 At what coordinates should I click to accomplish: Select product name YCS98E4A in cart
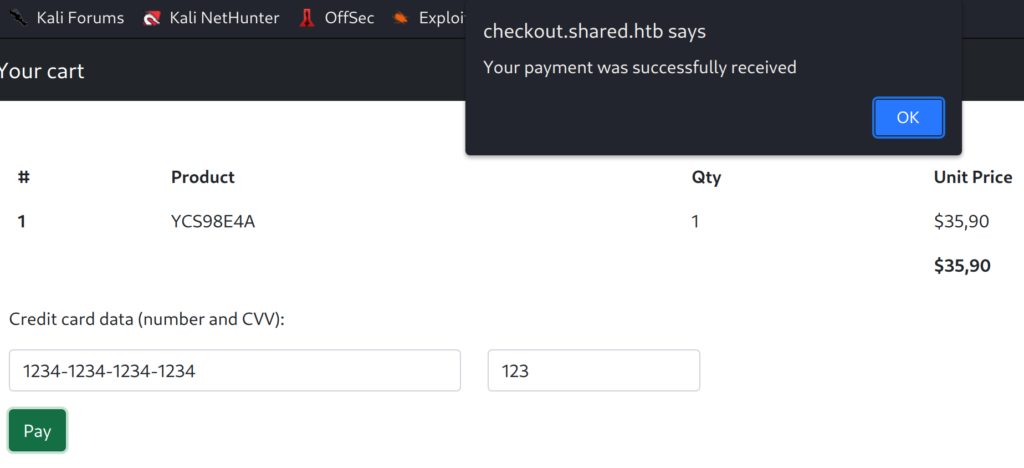213,222
